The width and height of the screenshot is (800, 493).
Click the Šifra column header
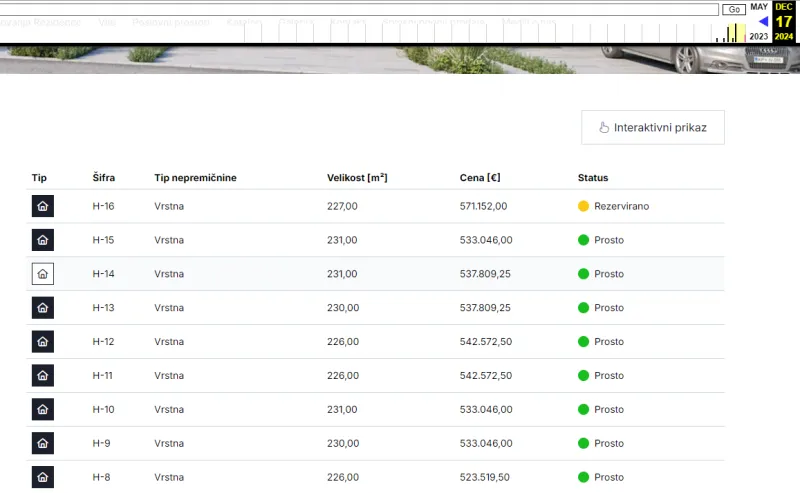tap(104, 178)
